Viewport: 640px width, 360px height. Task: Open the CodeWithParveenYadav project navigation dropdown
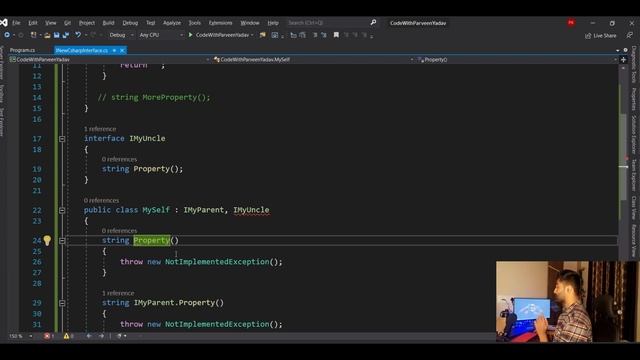(109, 60)
